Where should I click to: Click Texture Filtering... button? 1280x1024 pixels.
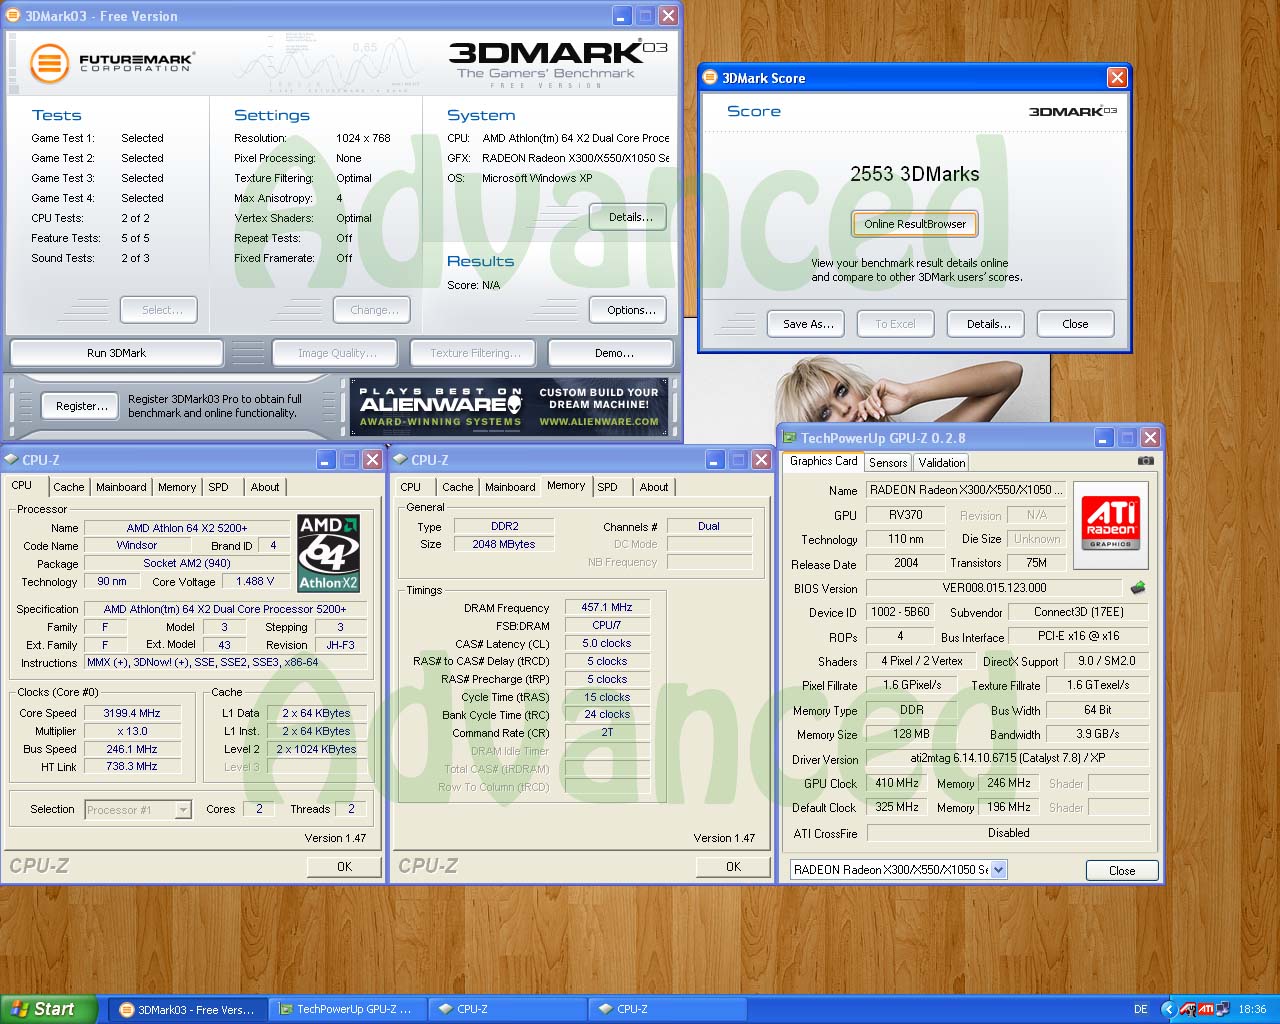click(x=475, y=353)
